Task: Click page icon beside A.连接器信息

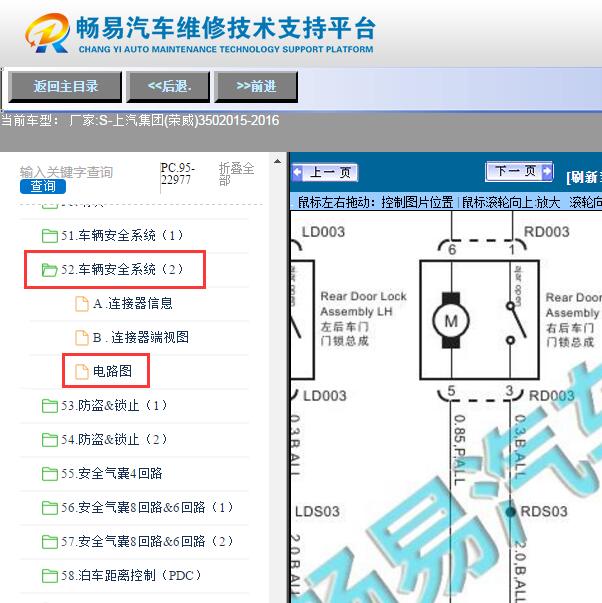Action: pyautogui.click(x=81, y=304)
